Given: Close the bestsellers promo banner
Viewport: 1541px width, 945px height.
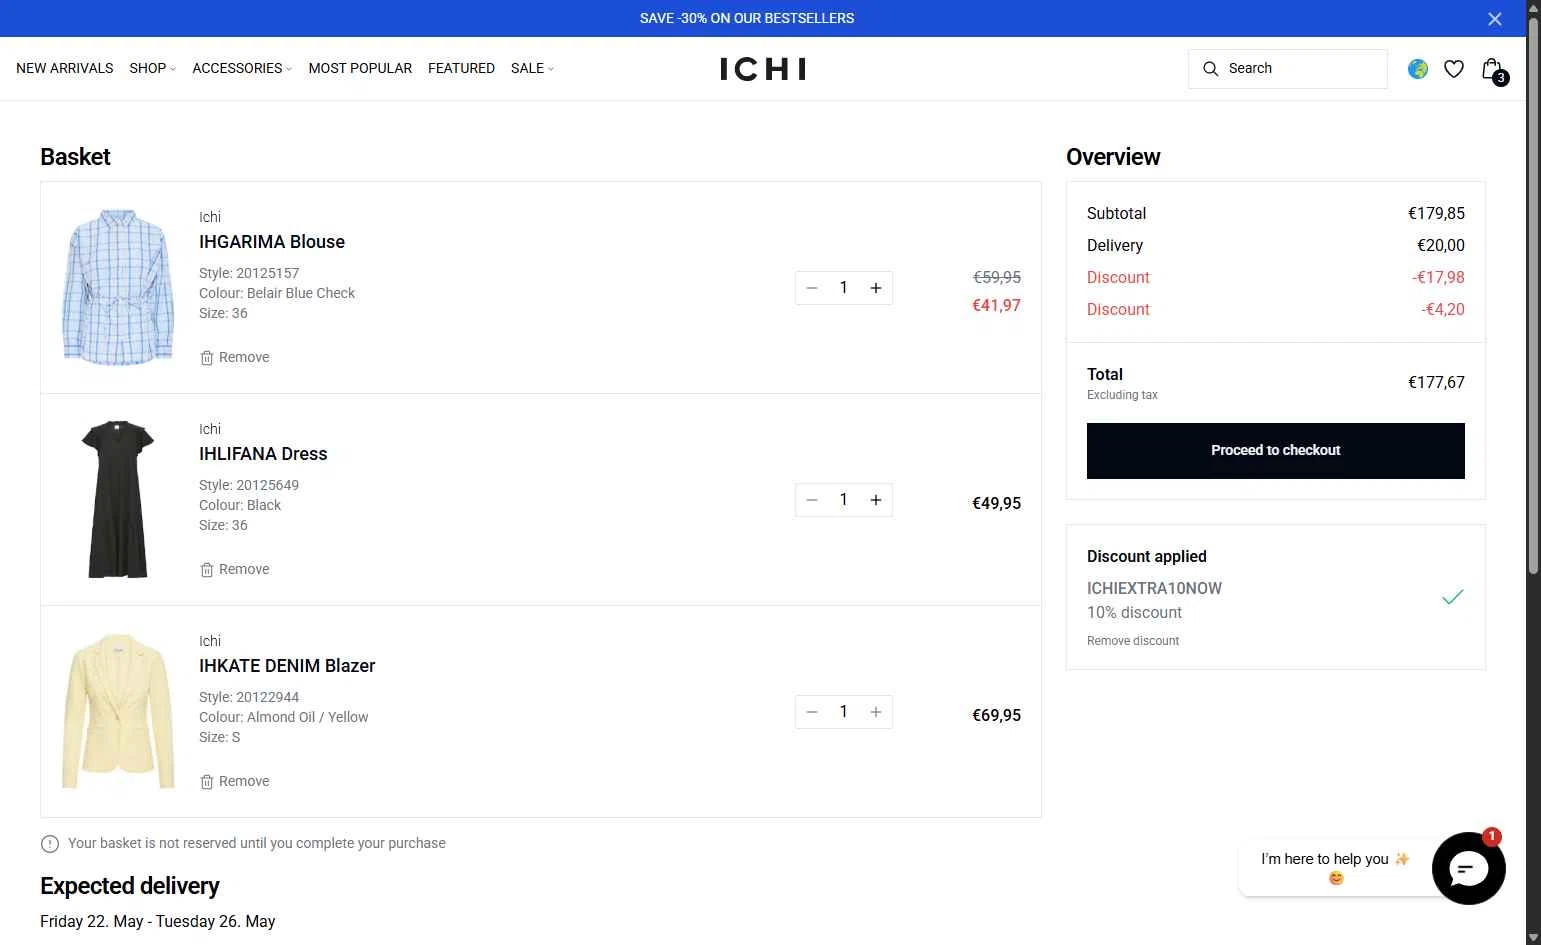Looking at the screenshot, I should click(1495, 19).
